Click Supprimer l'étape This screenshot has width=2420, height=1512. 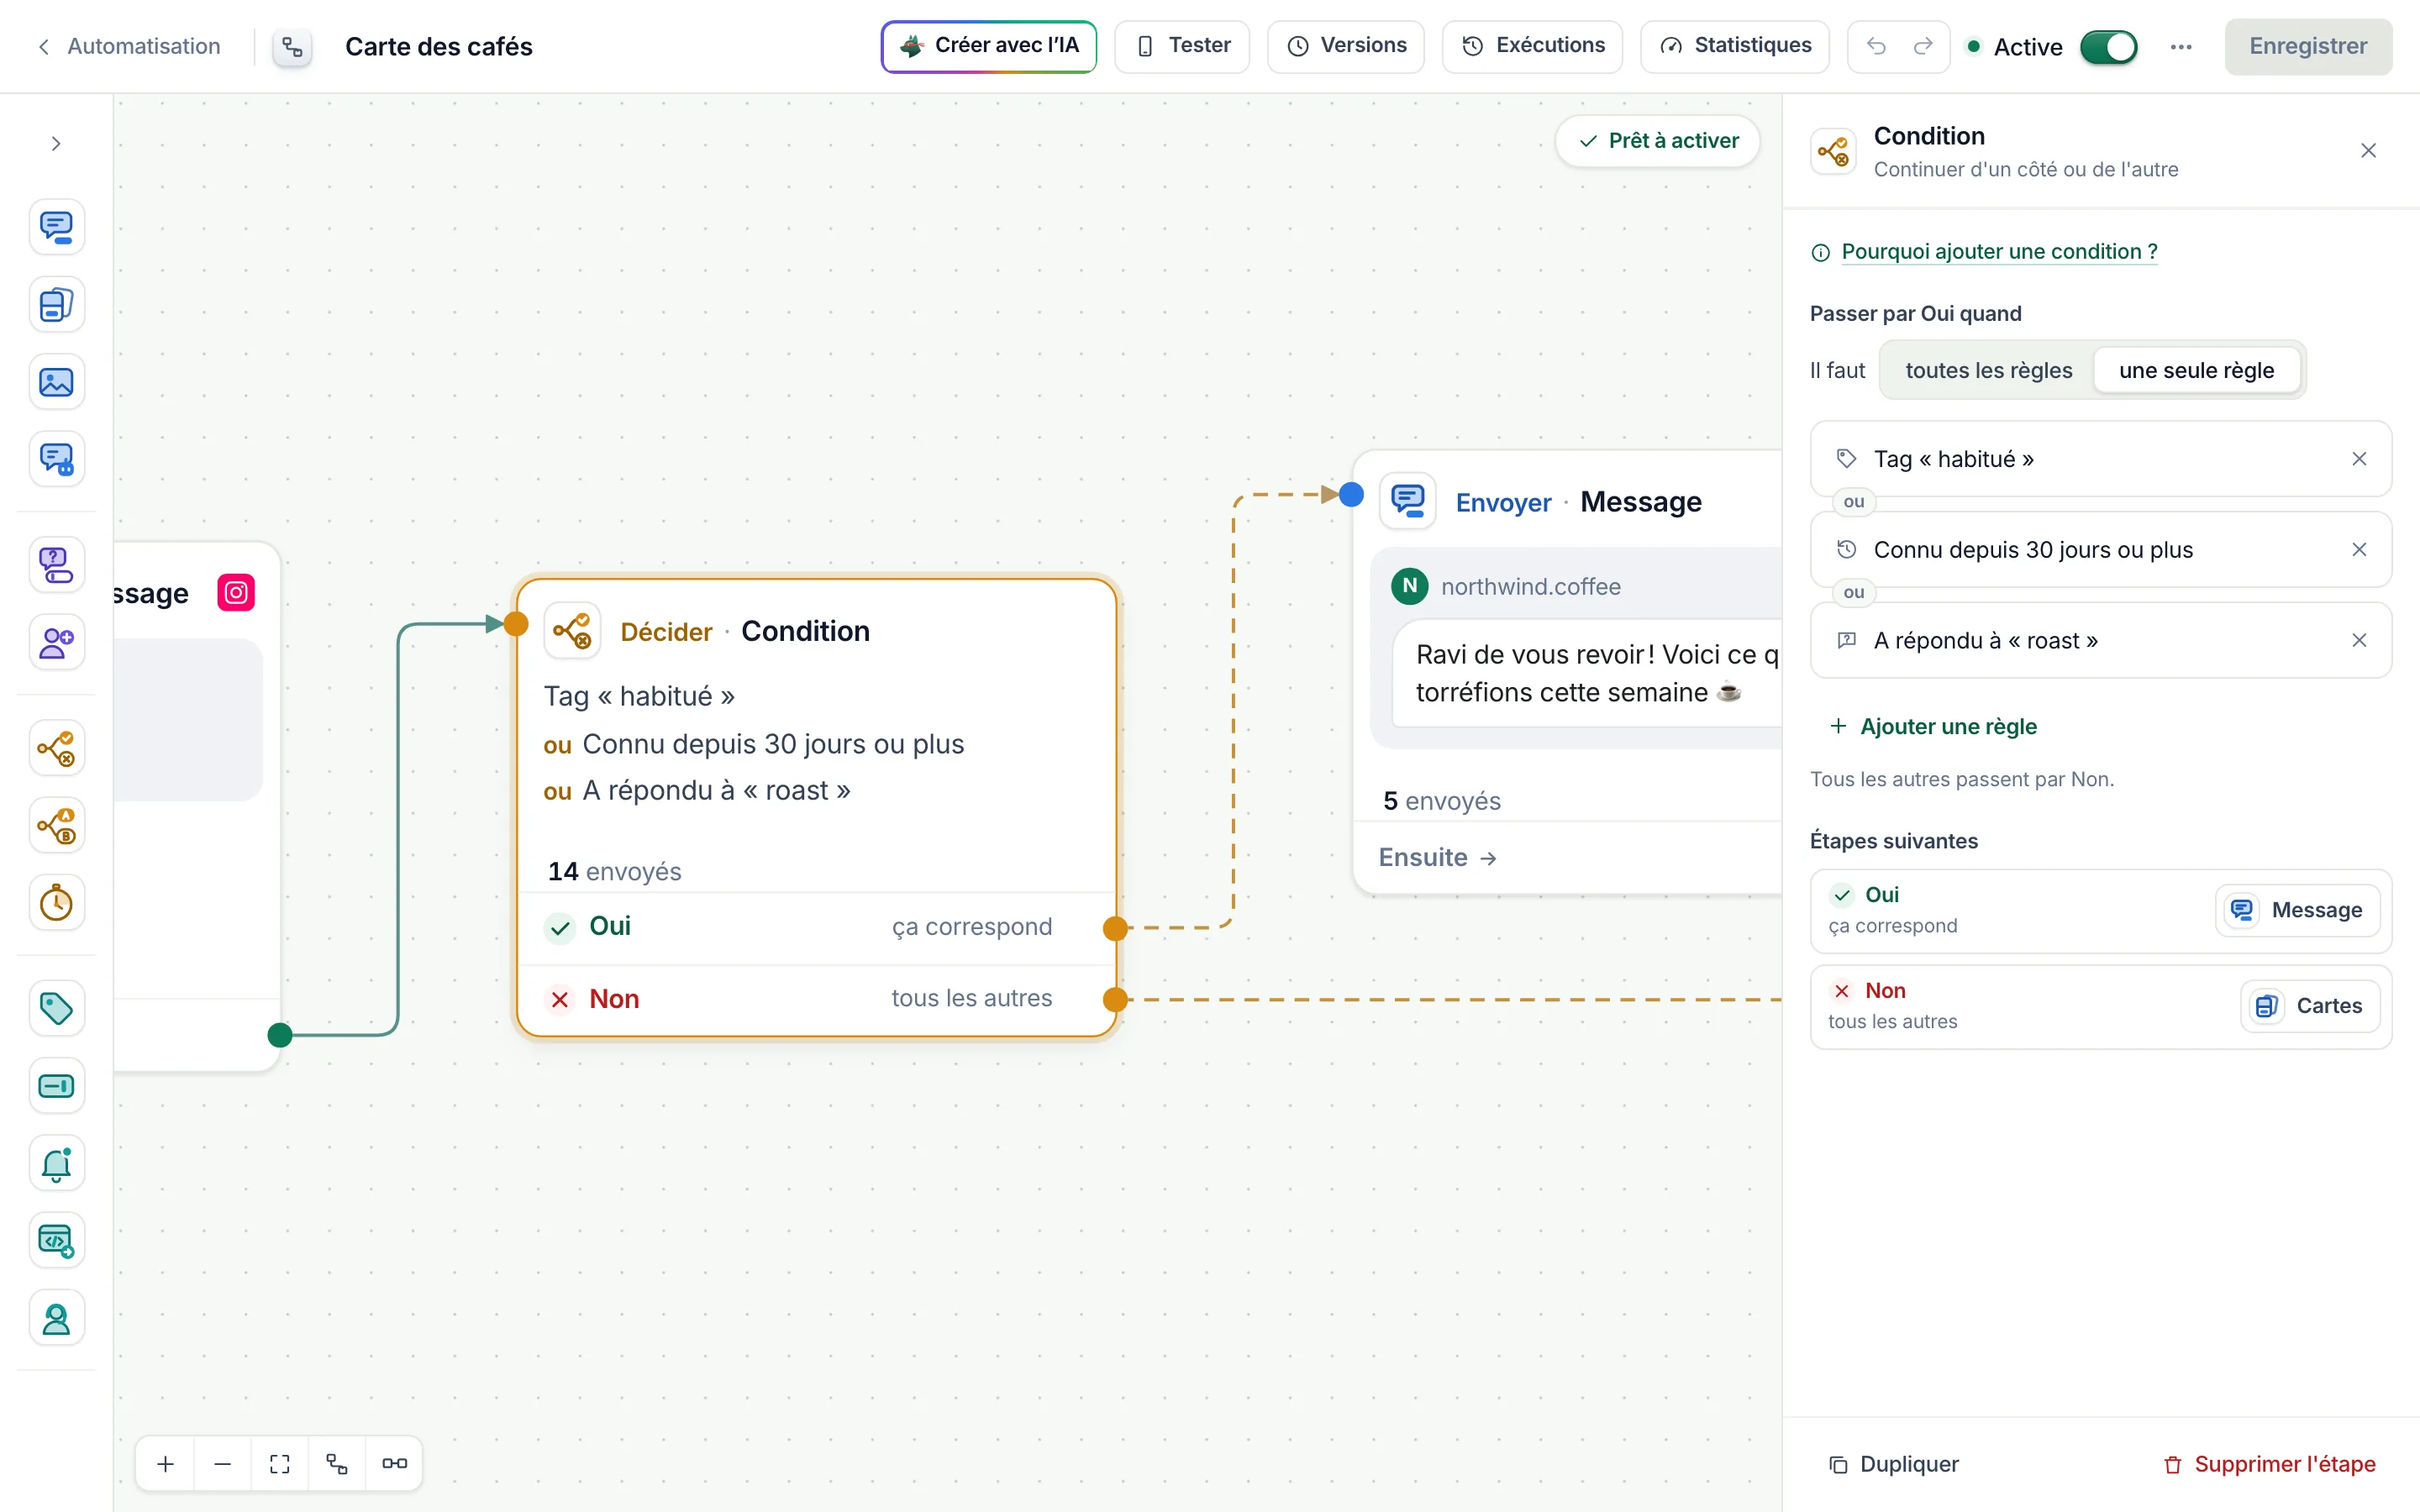click(2268, 1464)
